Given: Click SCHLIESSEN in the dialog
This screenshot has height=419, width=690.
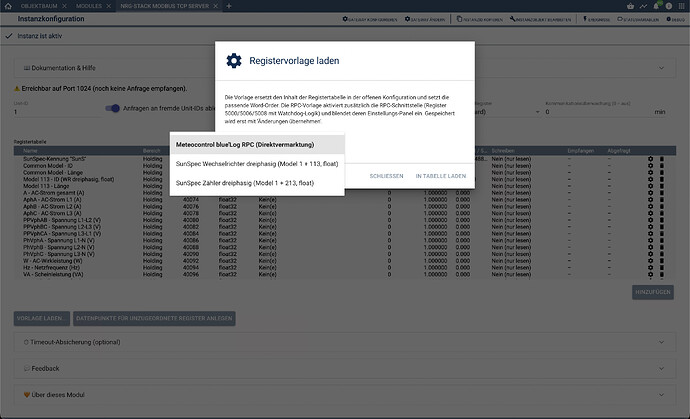Looking at the screenshot, I should (x=386, y=176).
